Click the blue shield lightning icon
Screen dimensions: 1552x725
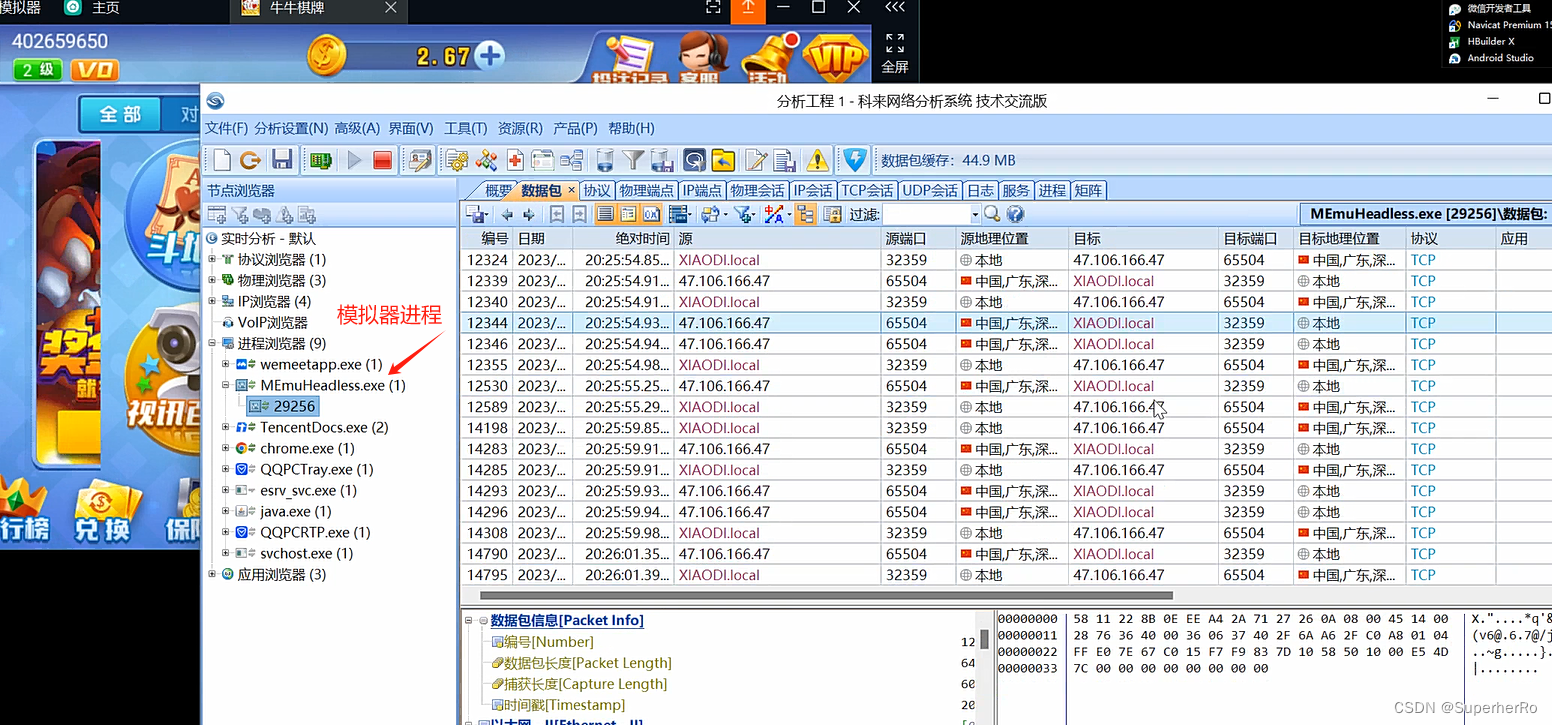(855, 160)
